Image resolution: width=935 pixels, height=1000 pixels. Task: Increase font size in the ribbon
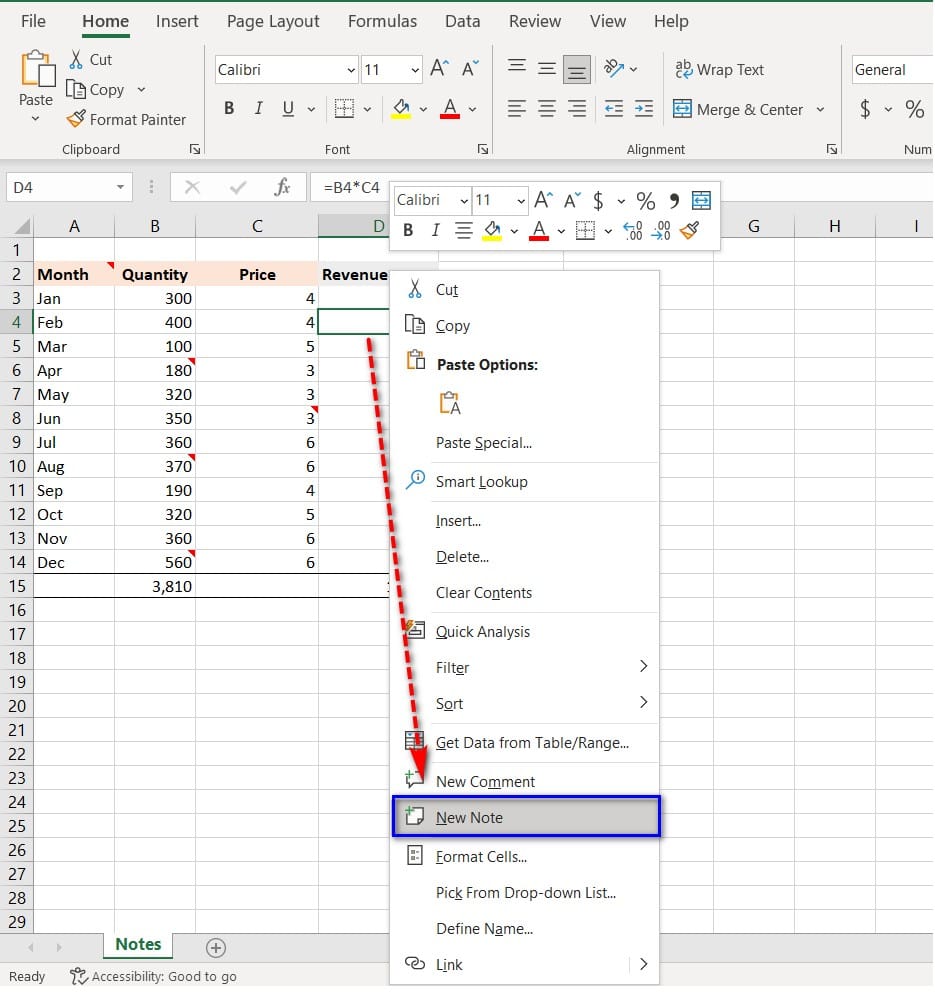[439, 68]
